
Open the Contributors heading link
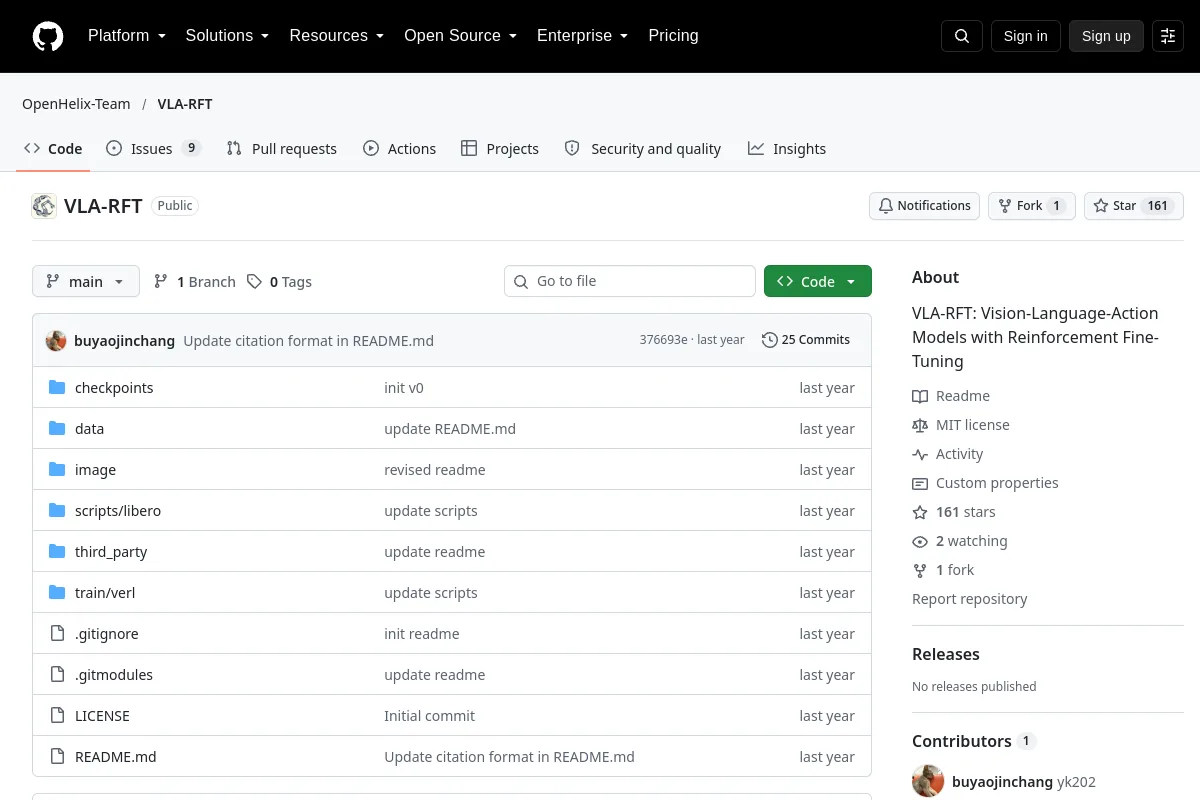(974, 741)
